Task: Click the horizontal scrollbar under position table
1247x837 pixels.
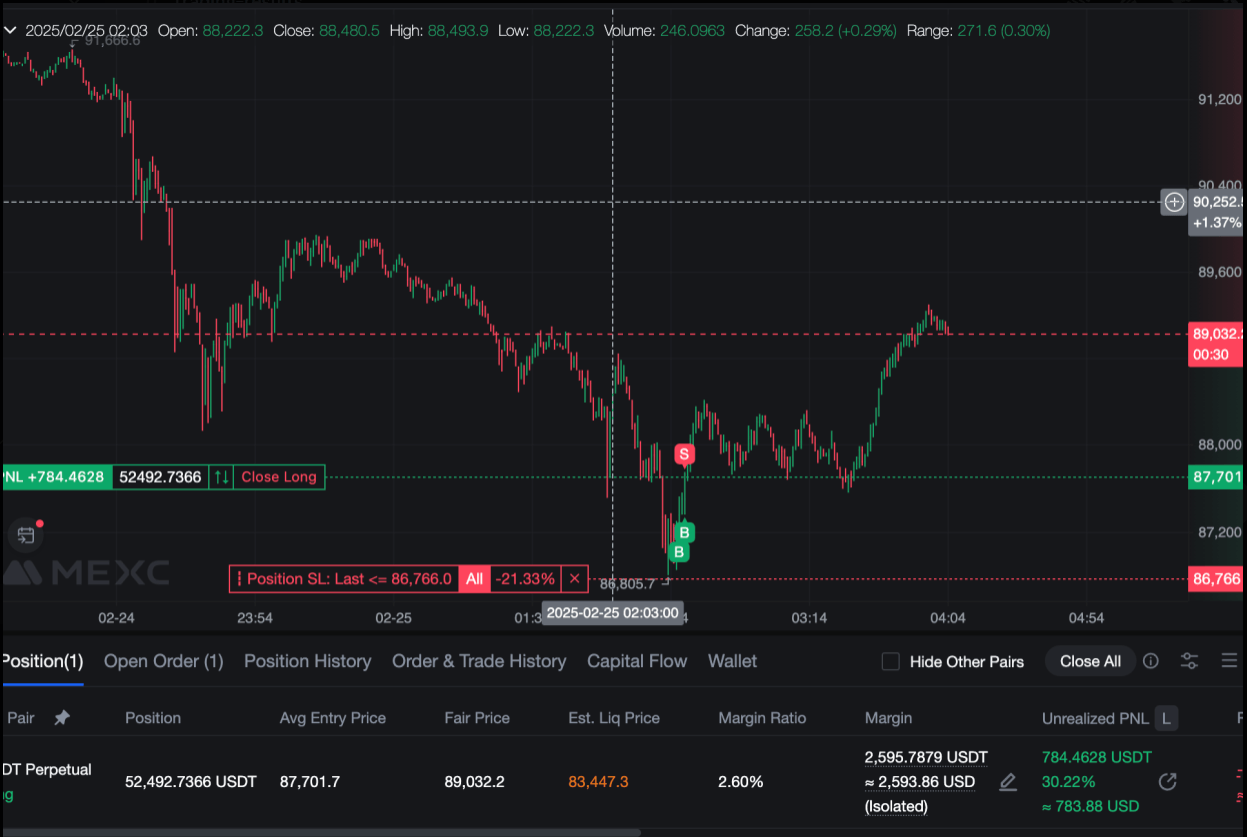Action: pos(320,832)
